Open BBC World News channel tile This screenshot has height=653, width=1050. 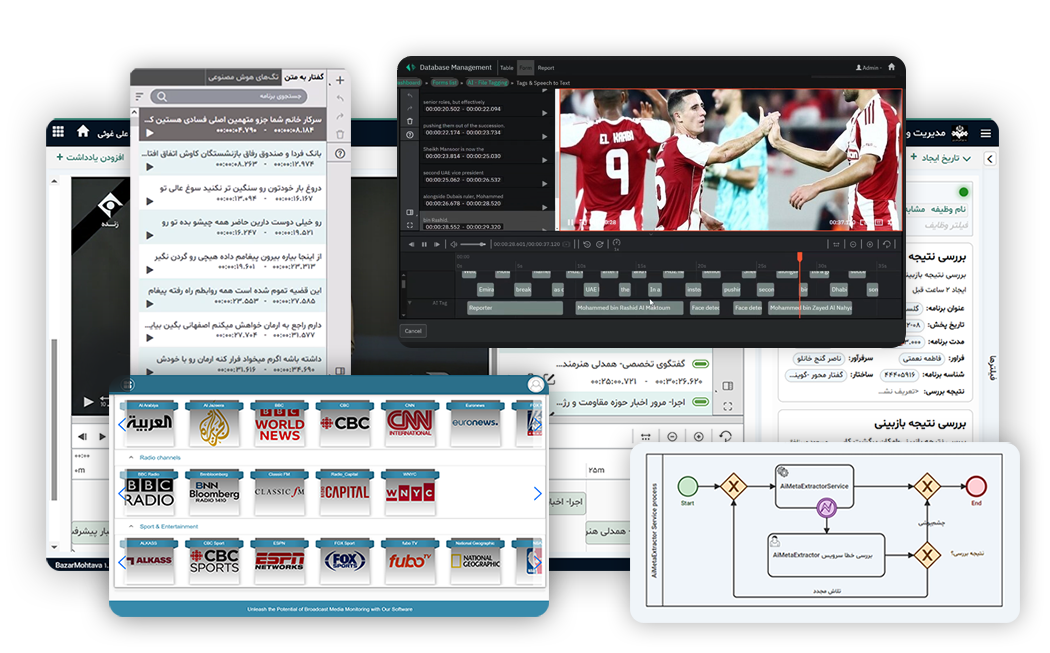pos(279,423)
